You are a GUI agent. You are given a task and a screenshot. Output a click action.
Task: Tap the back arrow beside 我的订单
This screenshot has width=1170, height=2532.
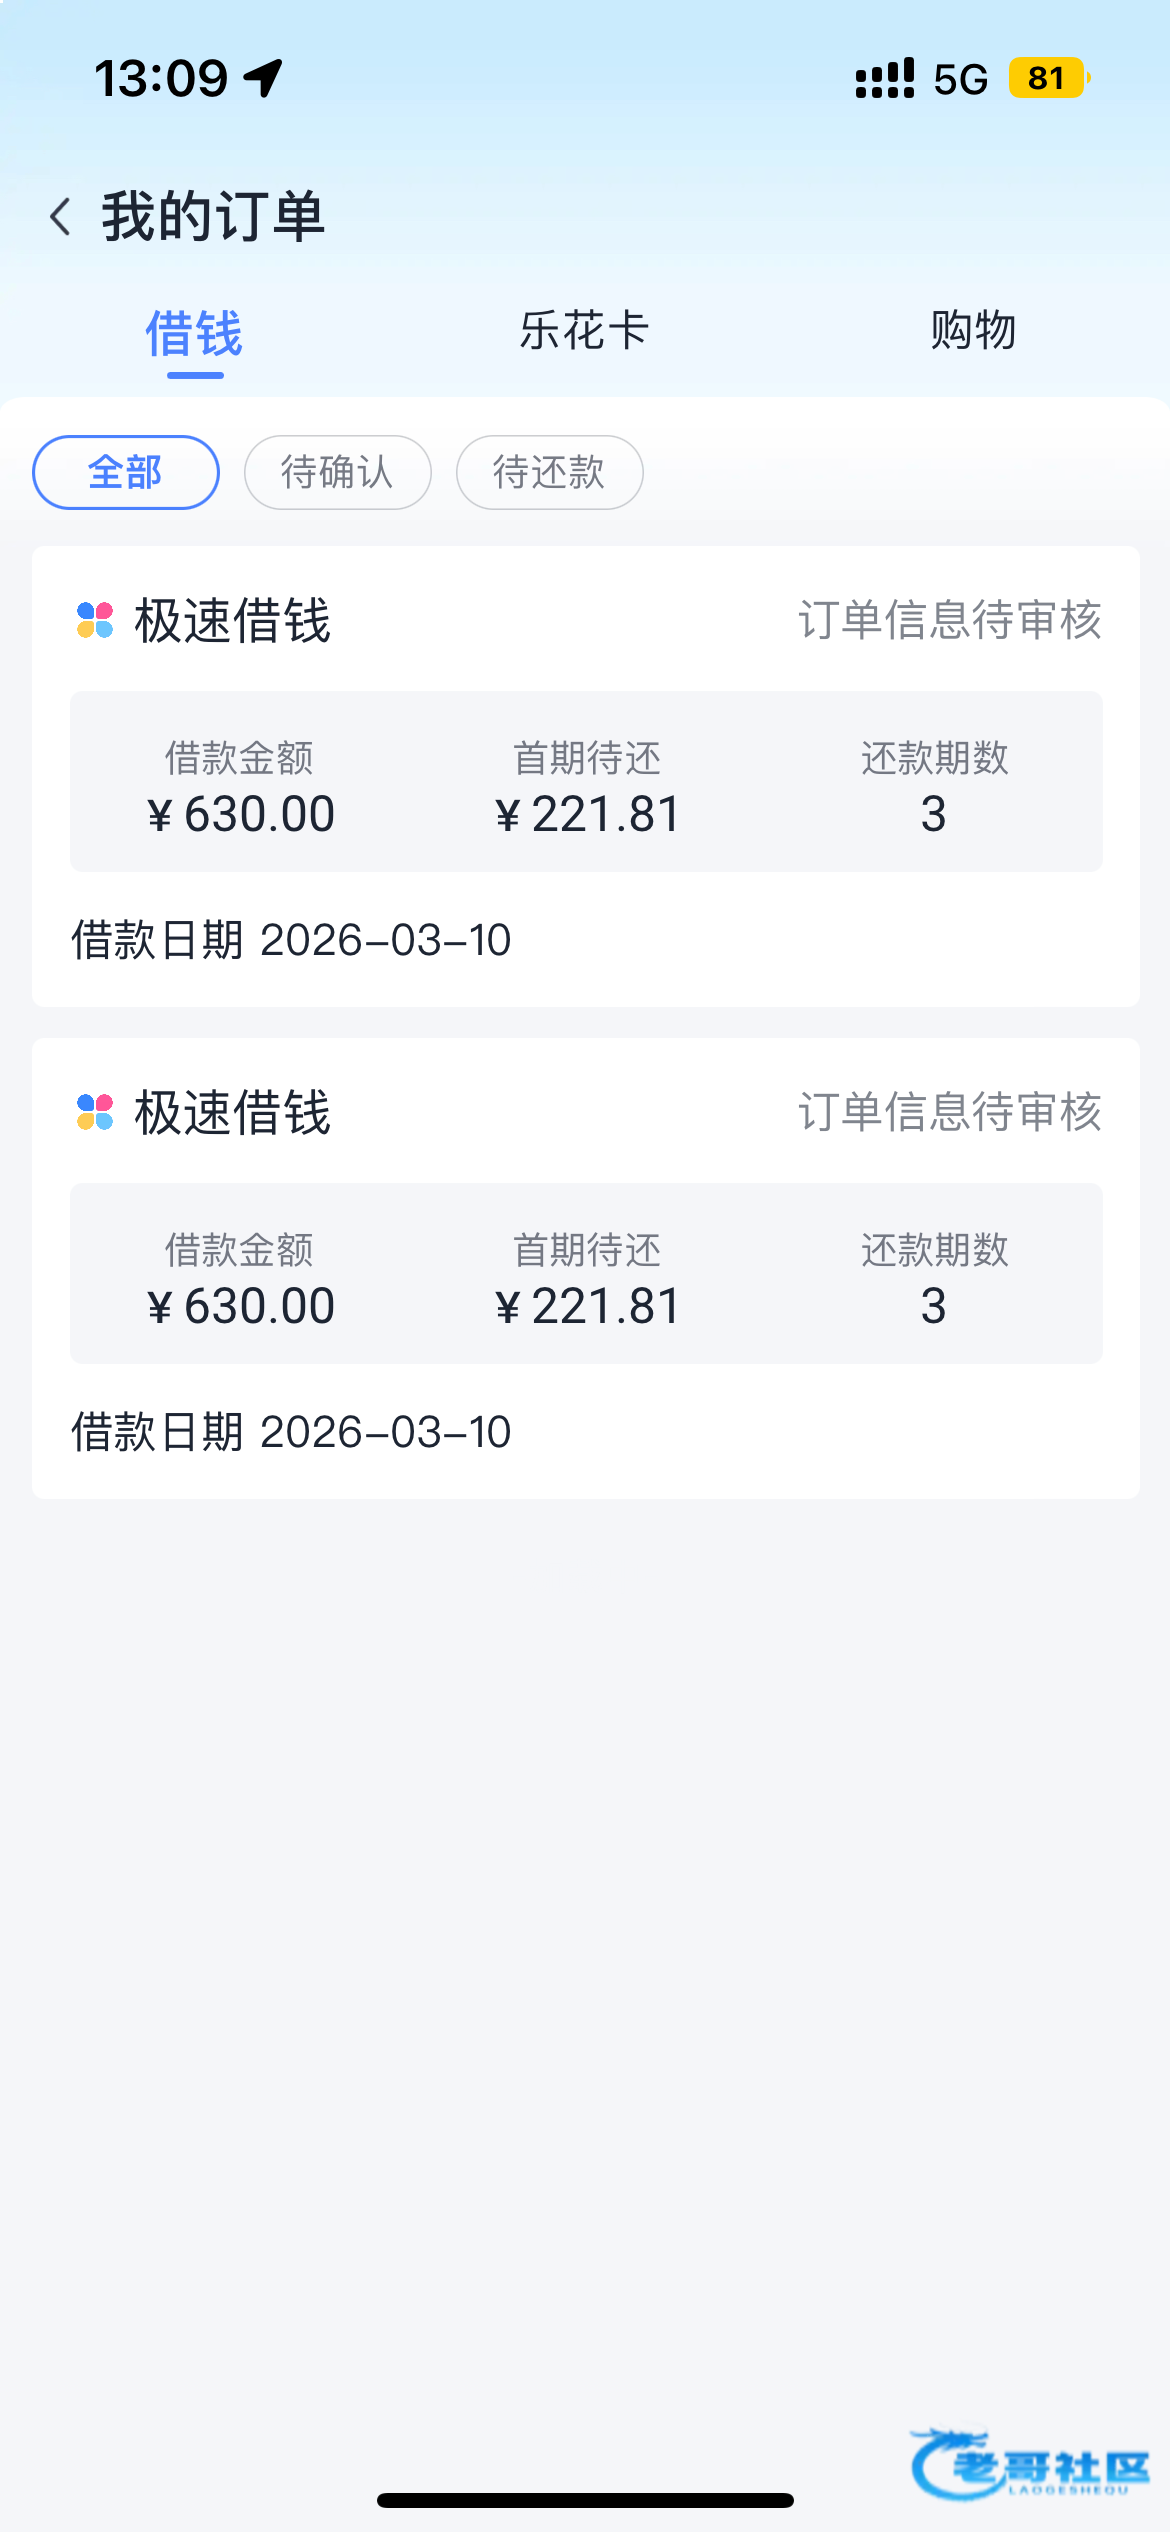pyautogui.click(x=61, y=217)
